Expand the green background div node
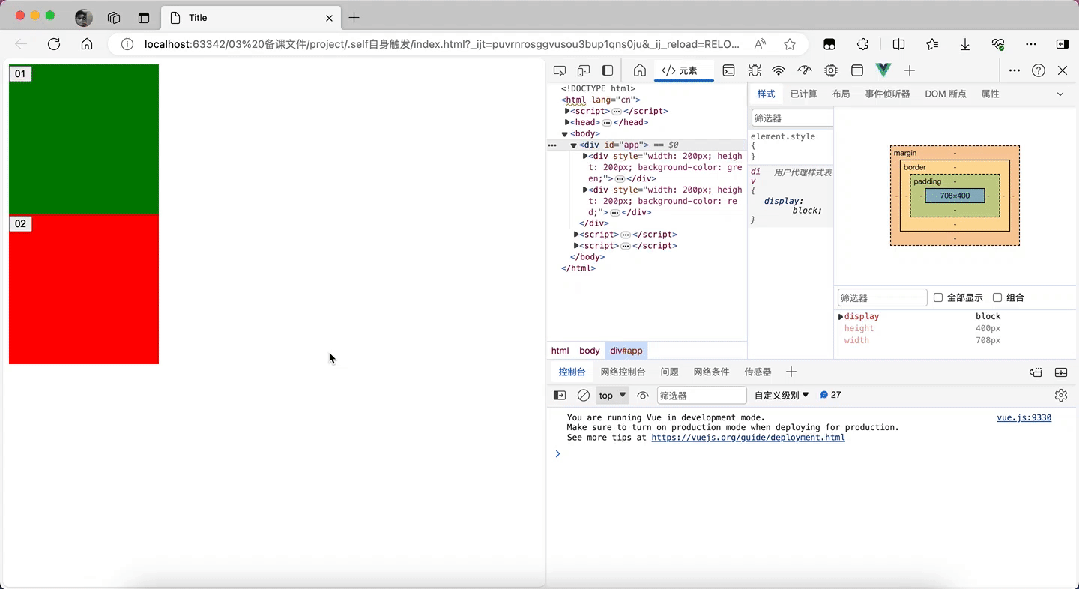The height and width of the screenshot is (589, 1079). pos(585,156)
